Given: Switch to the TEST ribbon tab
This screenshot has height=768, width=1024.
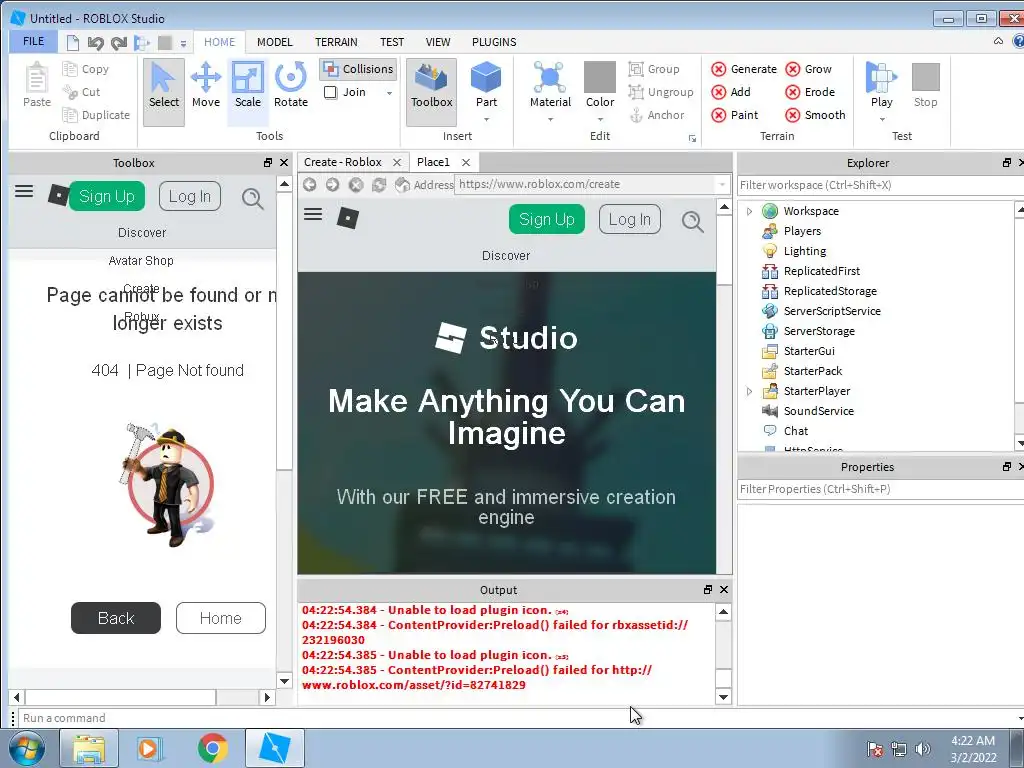Looking at the screenshot, I should point(392,42).
